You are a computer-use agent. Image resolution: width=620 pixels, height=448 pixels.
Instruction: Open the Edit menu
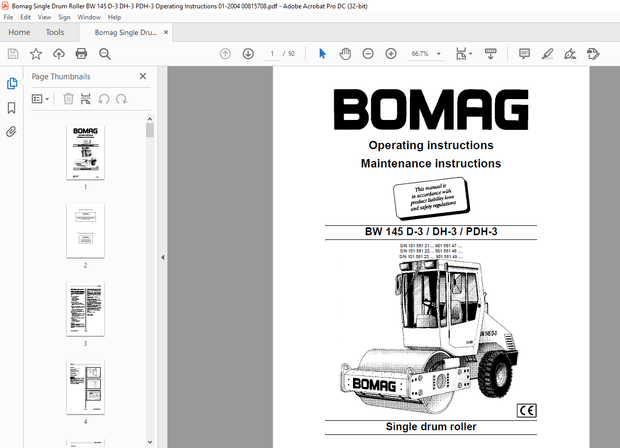click(26, 17)
